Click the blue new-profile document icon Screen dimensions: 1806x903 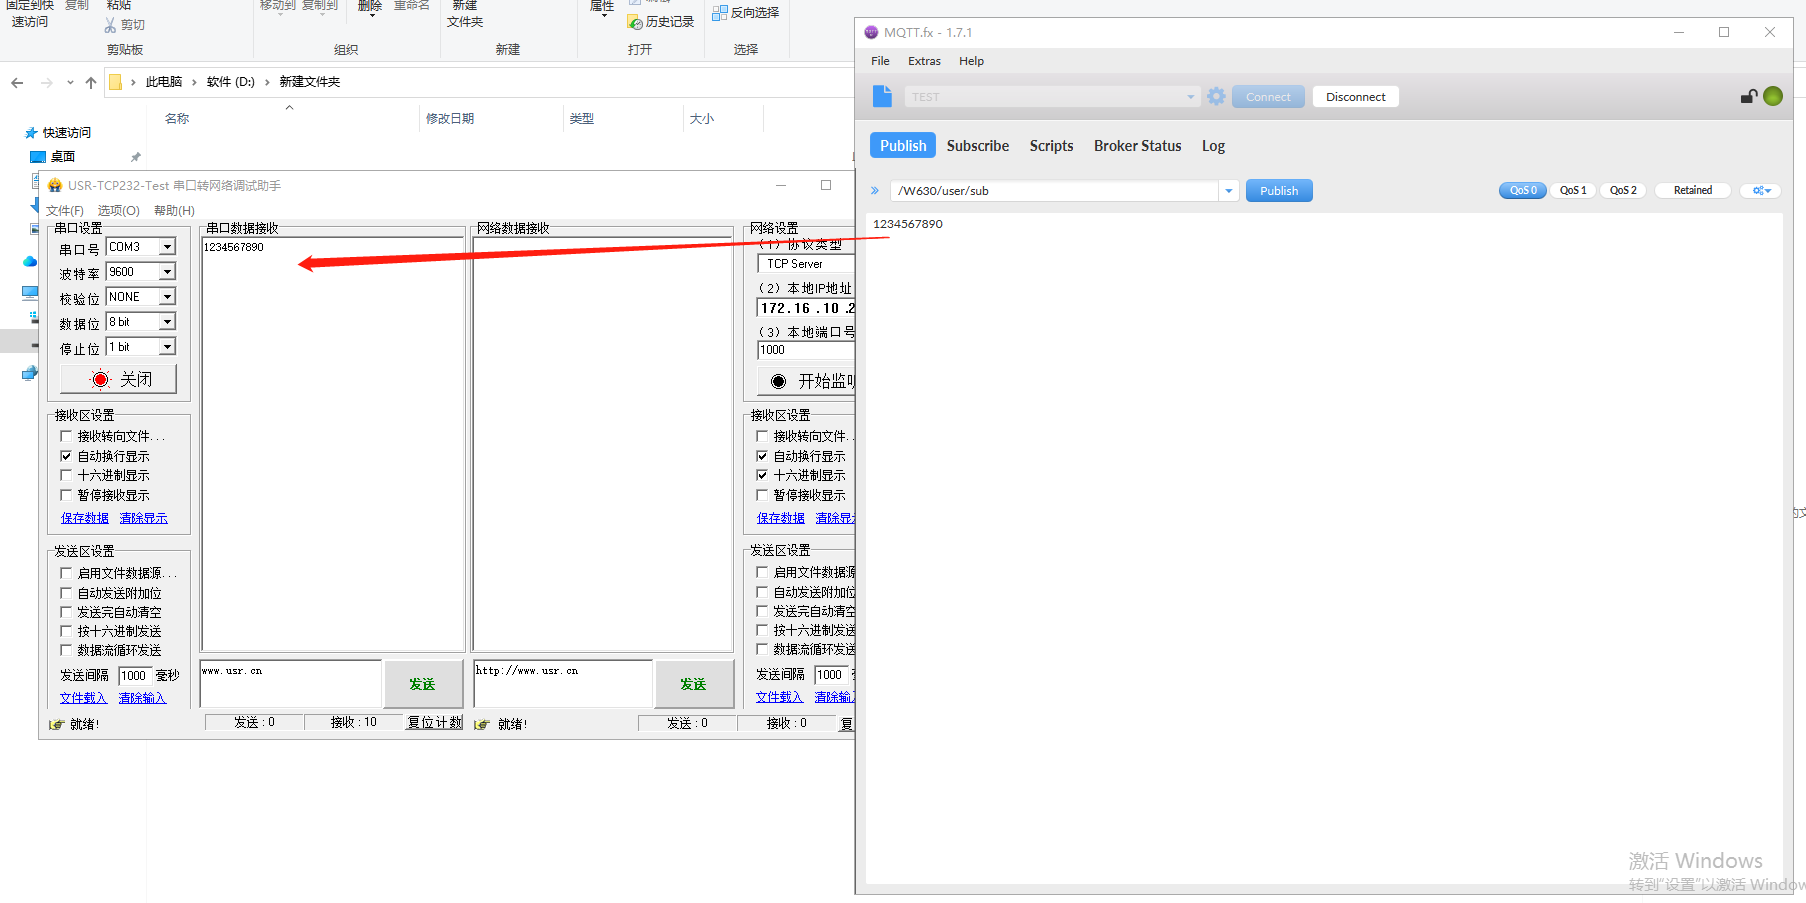882,96
